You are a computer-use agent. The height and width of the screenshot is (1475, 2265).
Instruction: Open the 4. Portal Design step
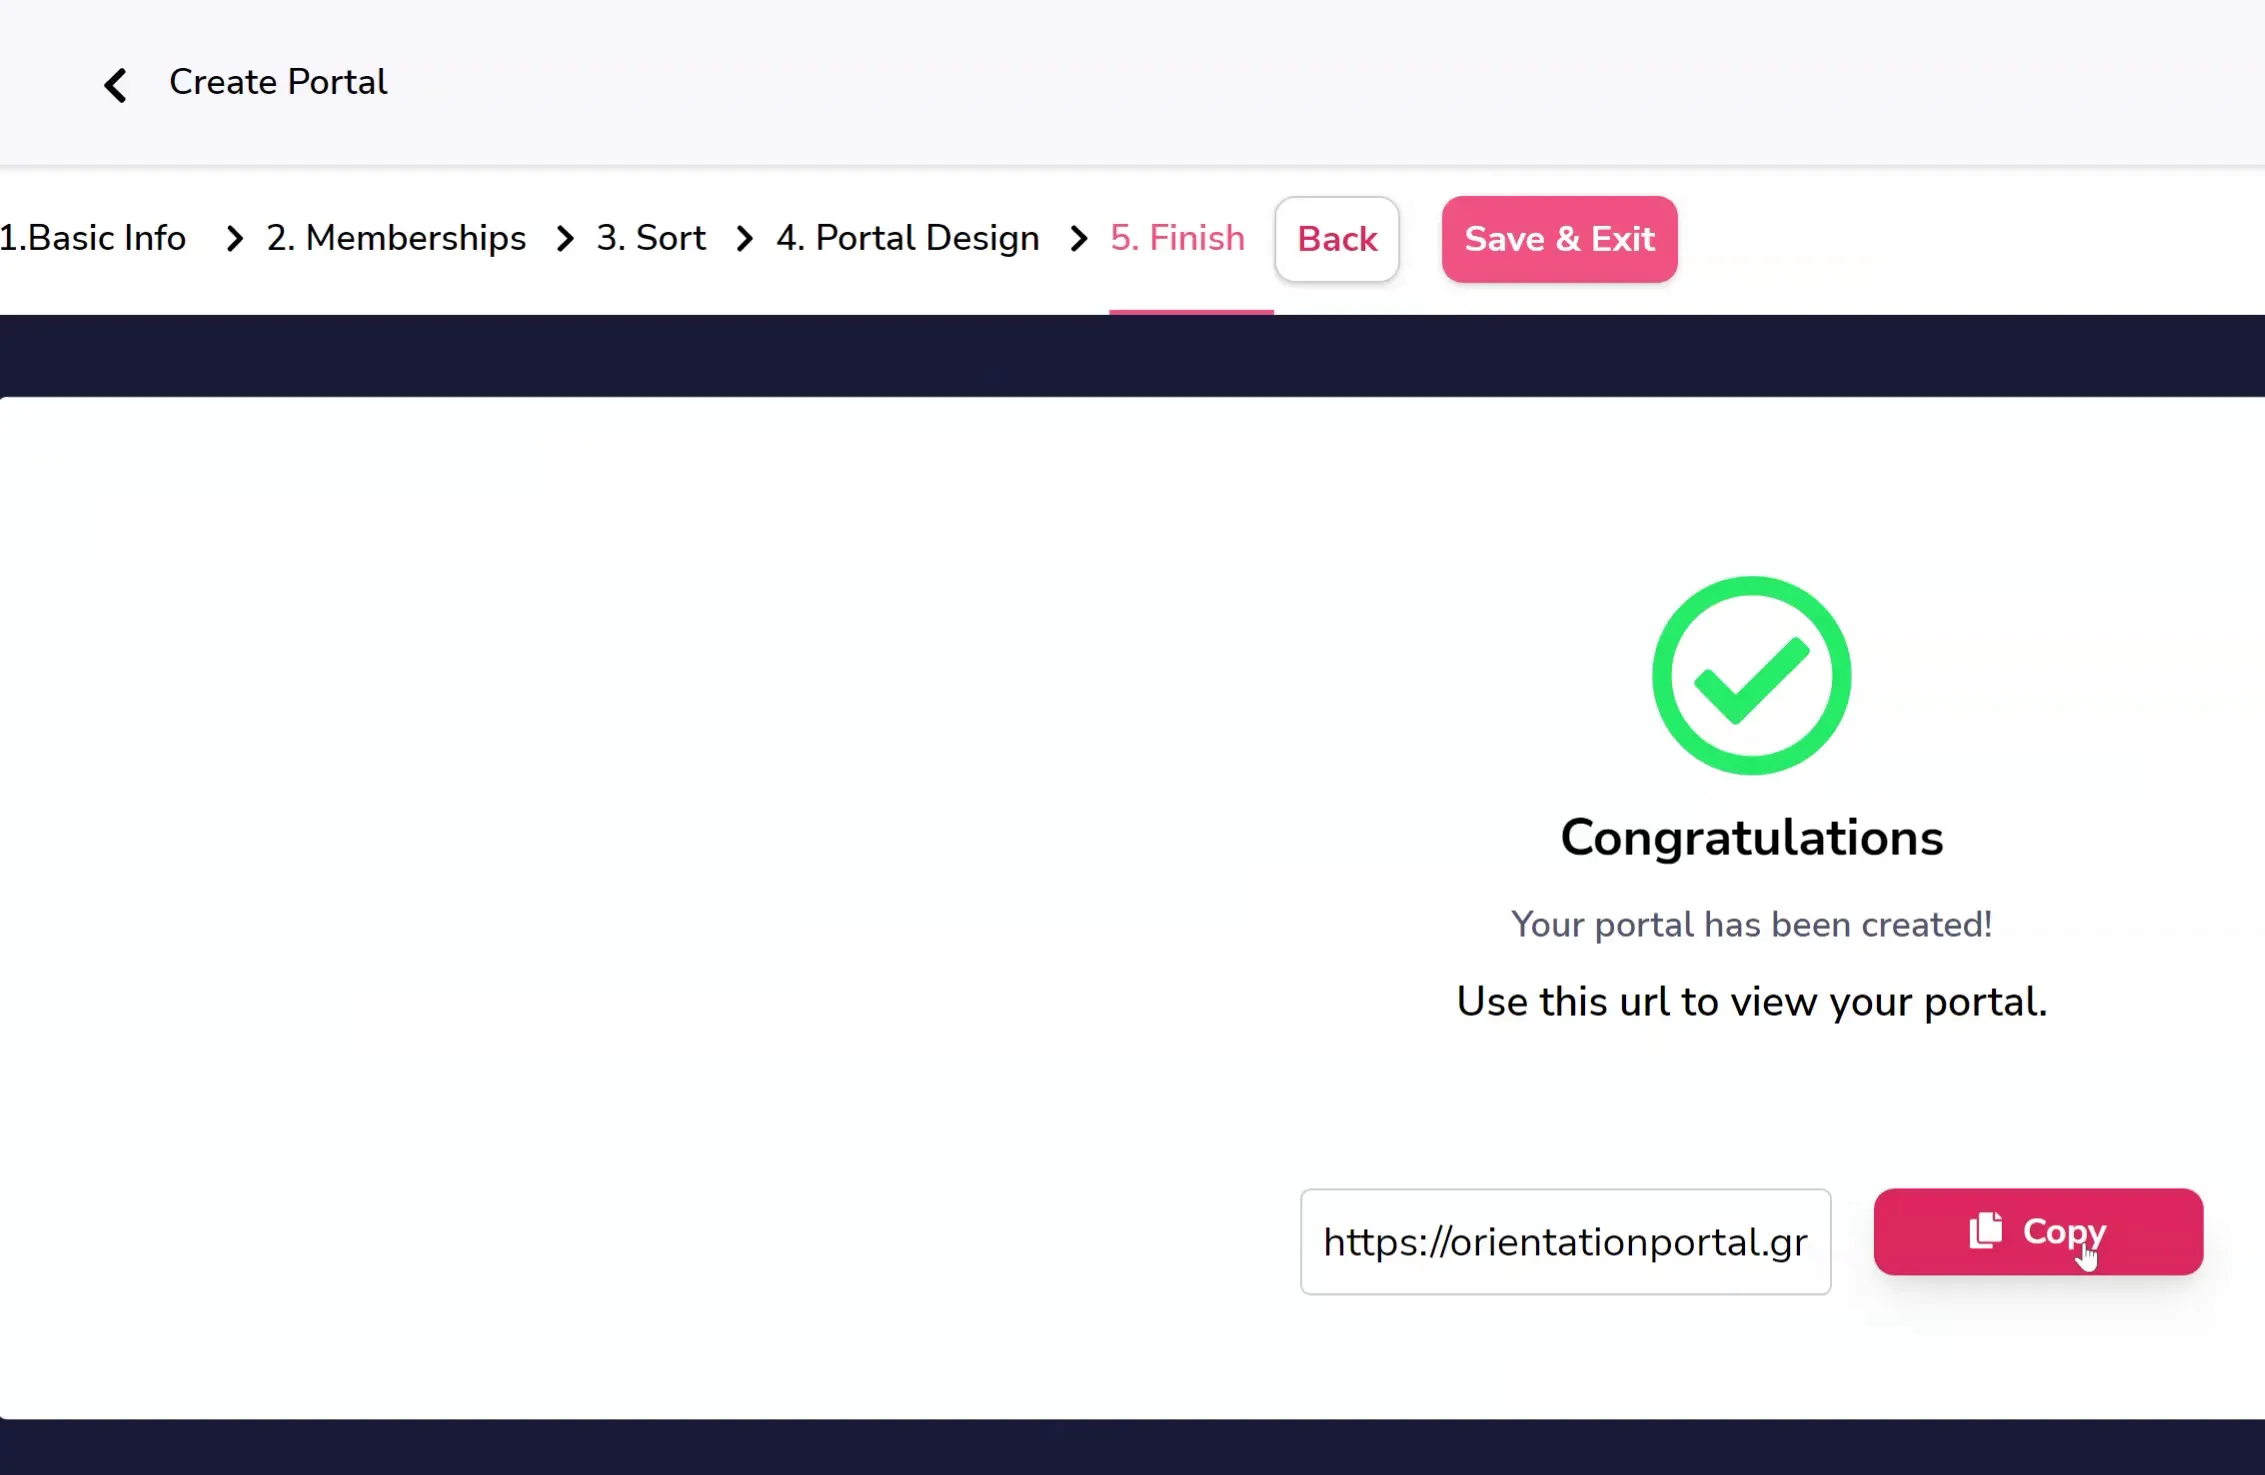click(x=908, y=238)
